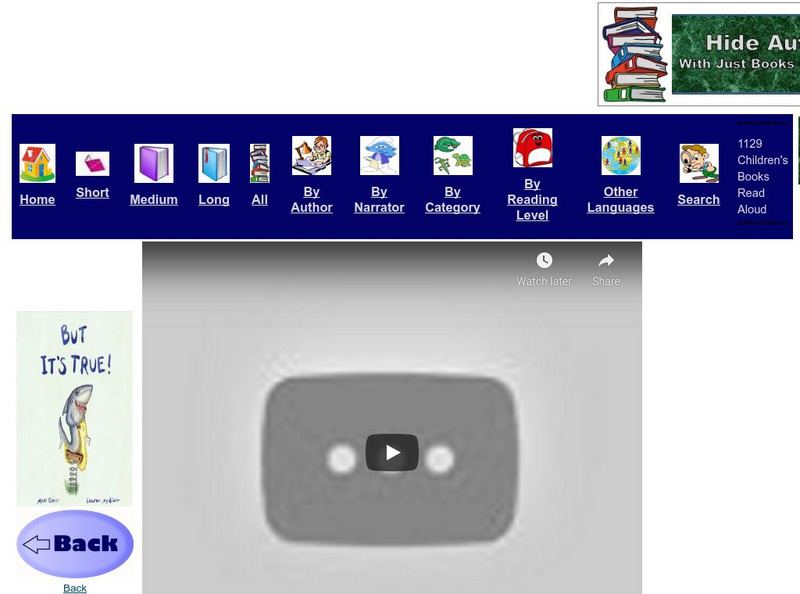Click the Back link below the oval button
The image size is (800, 594).
[x=73, y=587]
